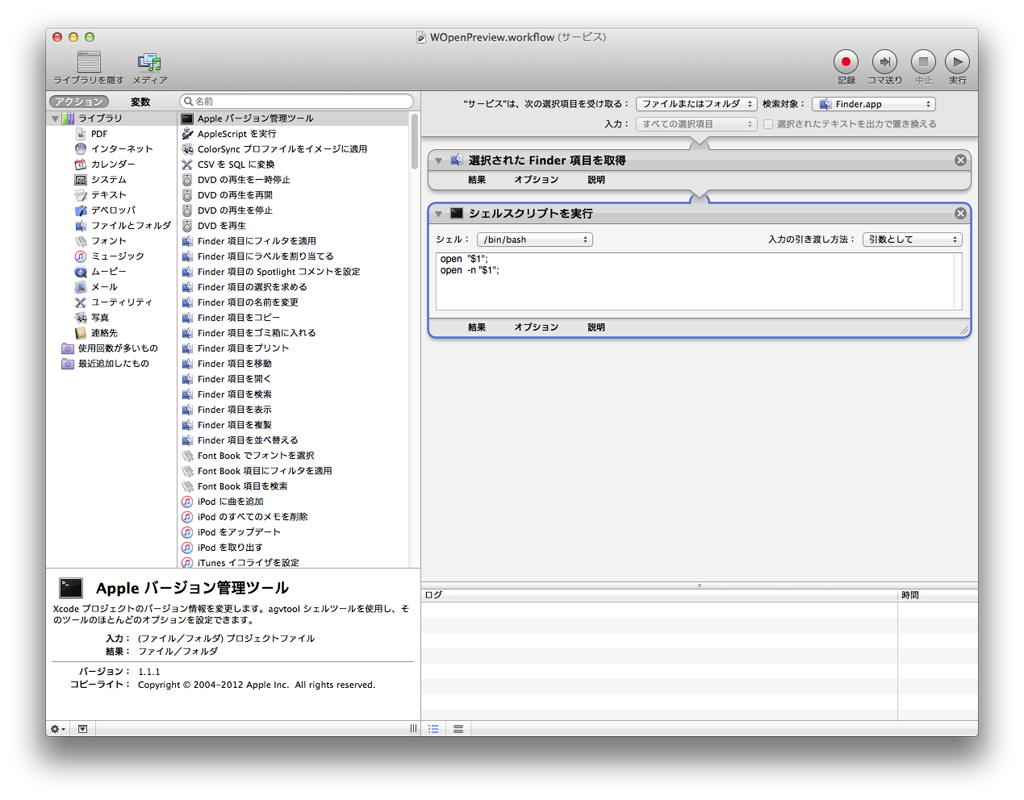1024x800 pixels.
Task: Toggle 選択されたテキストを出力で置き換える checkbox
Action: 768,124
